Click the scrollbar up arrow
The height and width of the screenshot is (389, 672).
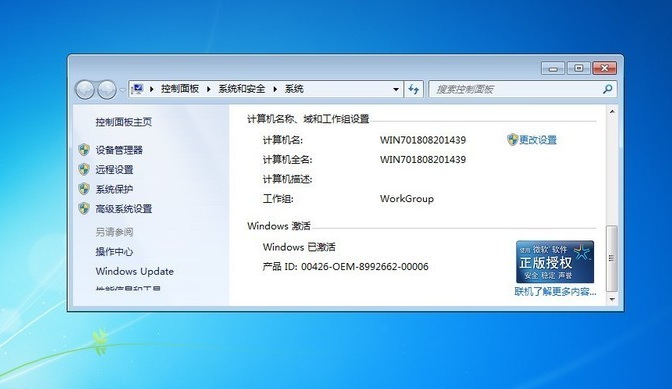point(612,111)
